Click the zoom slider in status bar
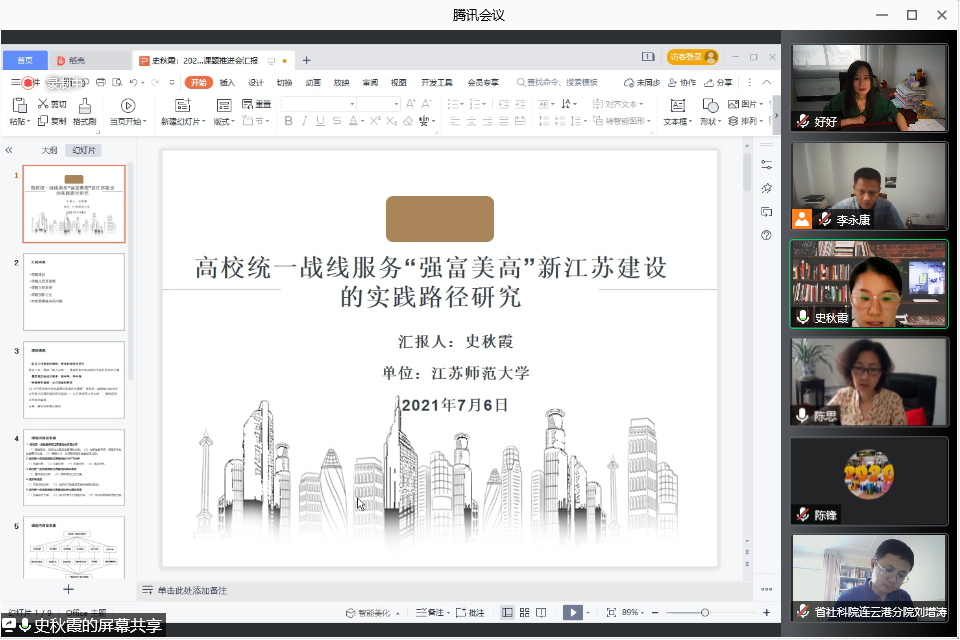The width and height of the screenshot is (960, 640). coord(705,612)
